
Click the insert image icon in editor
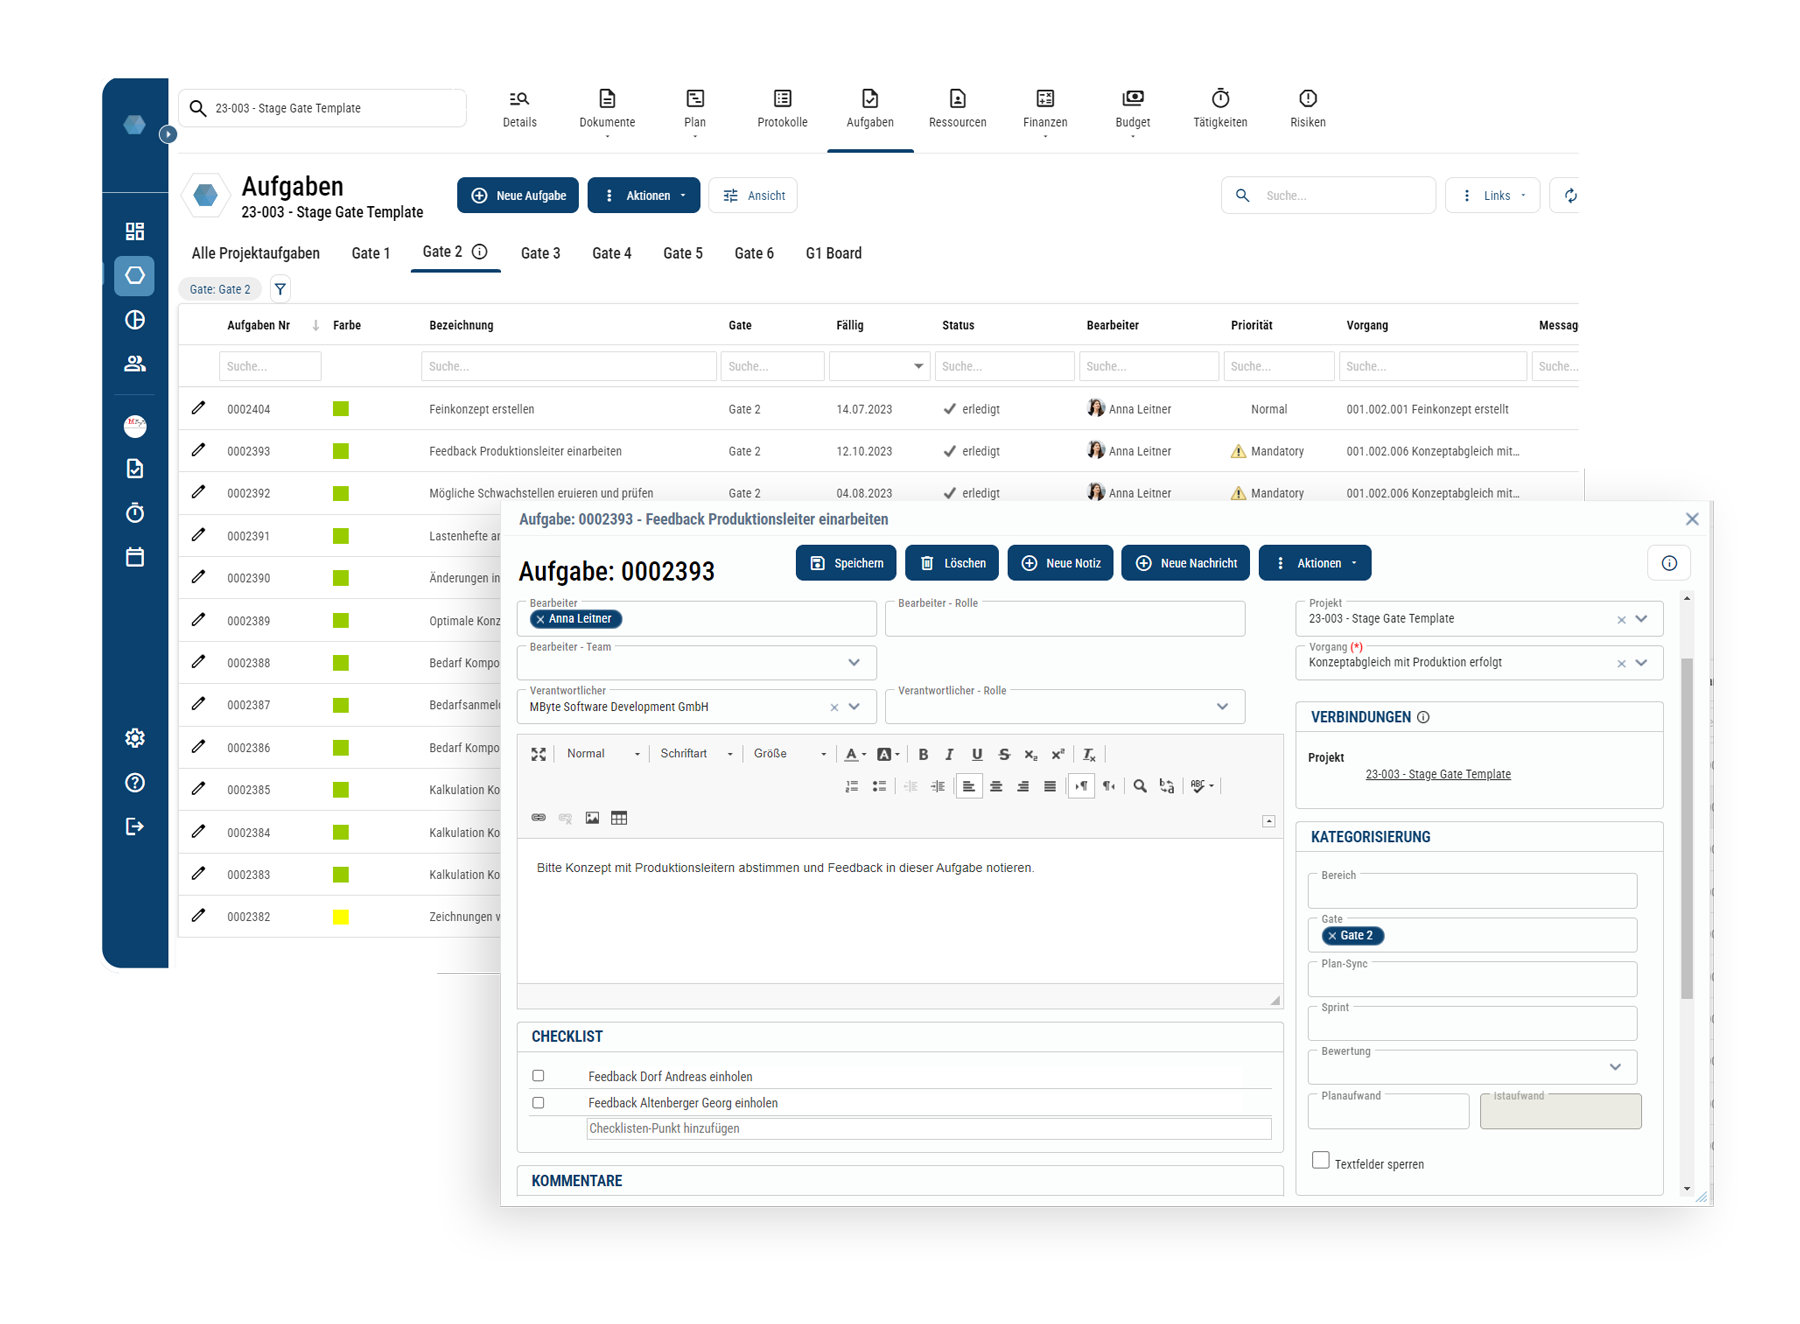pyautogui.click(x=592, y=818)
